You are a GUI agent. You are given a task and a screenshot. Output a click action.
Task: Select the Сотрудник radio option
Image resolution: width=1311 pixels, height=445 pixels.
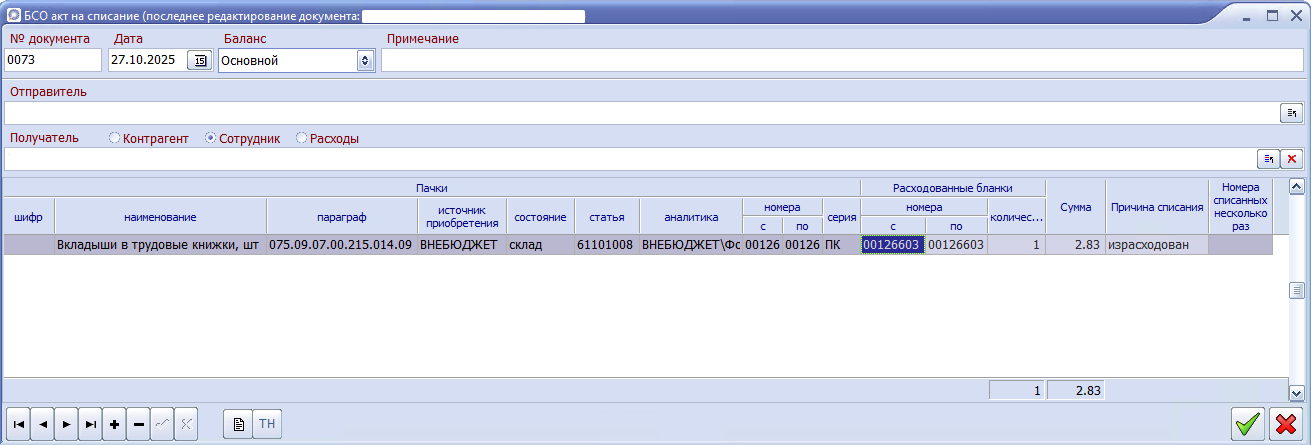[211, 139]
